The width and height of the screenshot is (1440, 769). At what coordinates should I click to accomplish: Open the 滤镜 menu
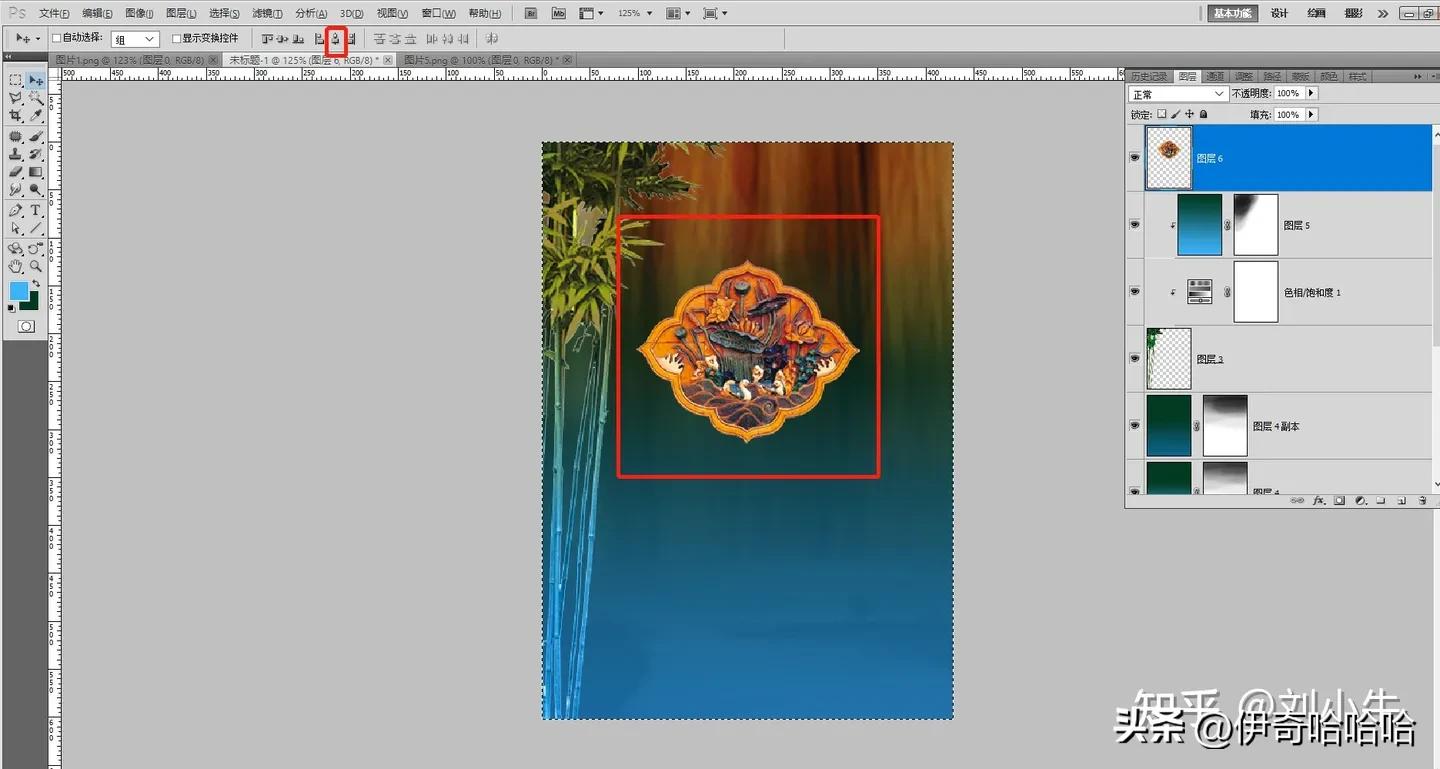click(x=266, y=13)
